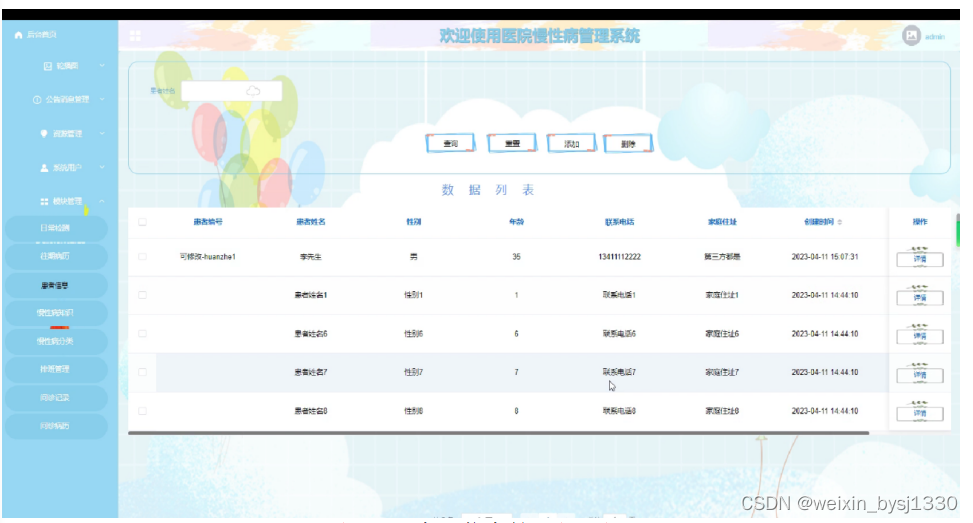This screenshot has width=973, height=523.
Task: Open 详情 for the 患者姓名7 row
Action: (920, 375)
